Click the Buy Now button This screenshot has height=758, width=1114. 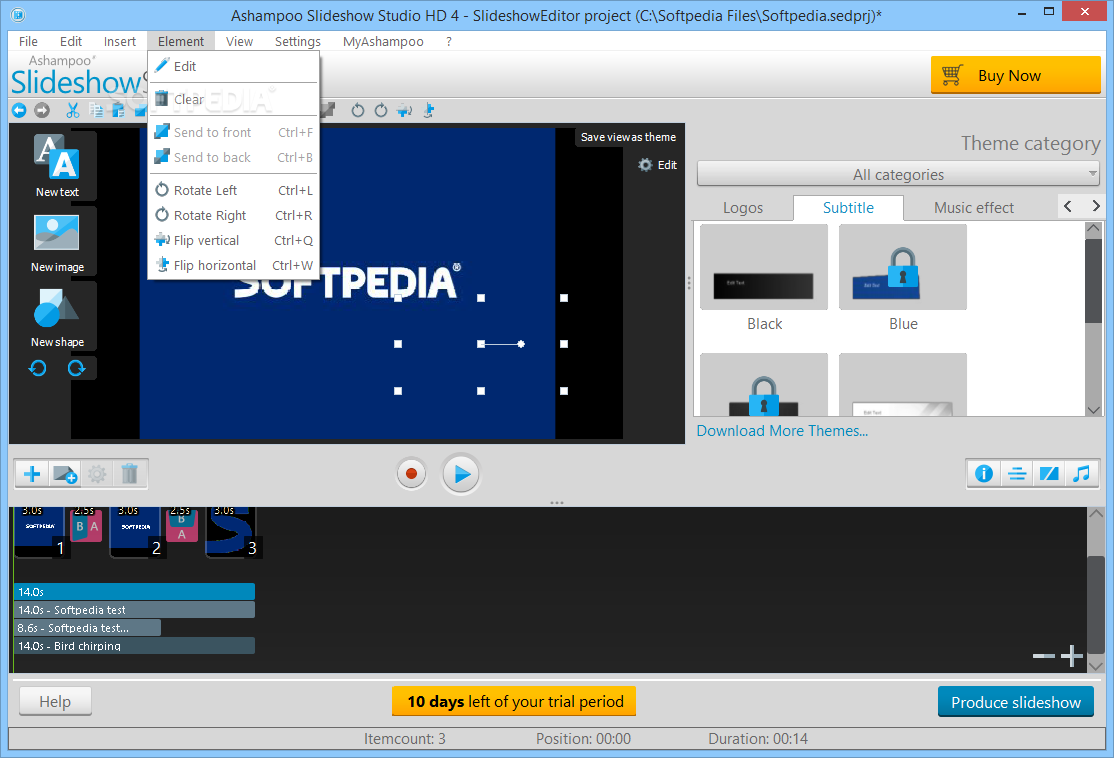[1015, 75]
